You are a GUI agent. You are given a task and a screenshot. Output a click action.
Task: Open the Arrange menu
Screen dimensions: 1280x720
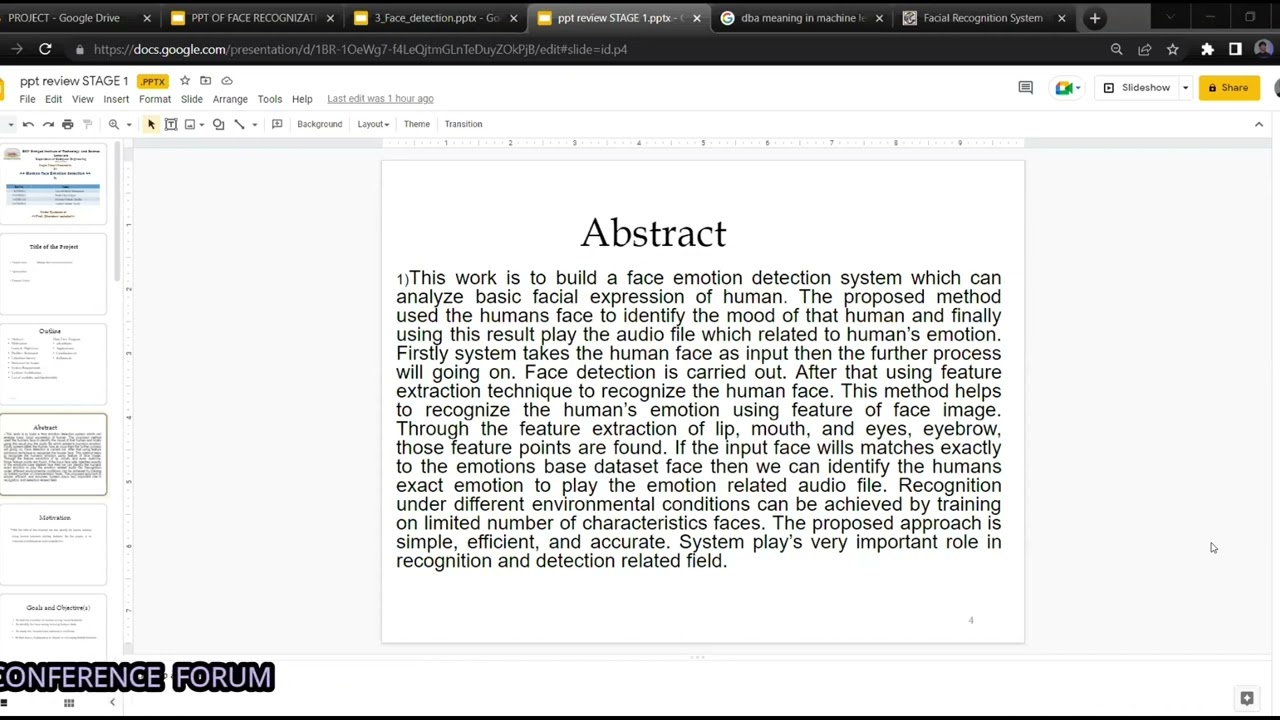click(x=230, y=99)
